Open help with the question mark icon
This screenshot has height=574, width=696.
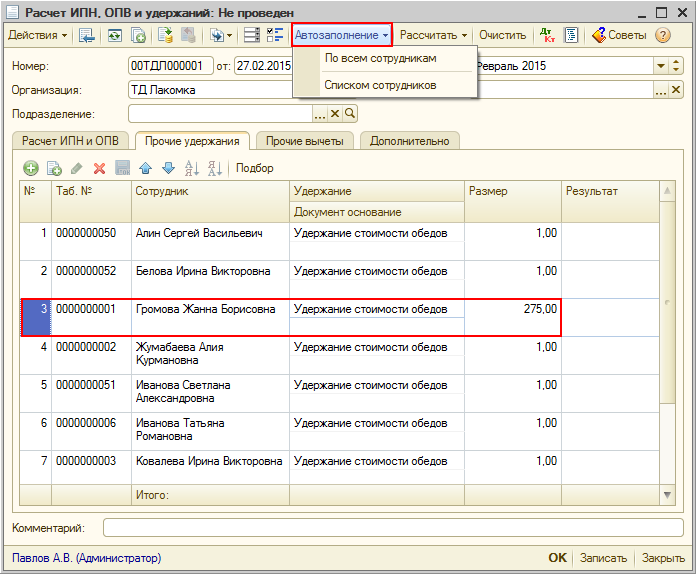tap(662, 35)
